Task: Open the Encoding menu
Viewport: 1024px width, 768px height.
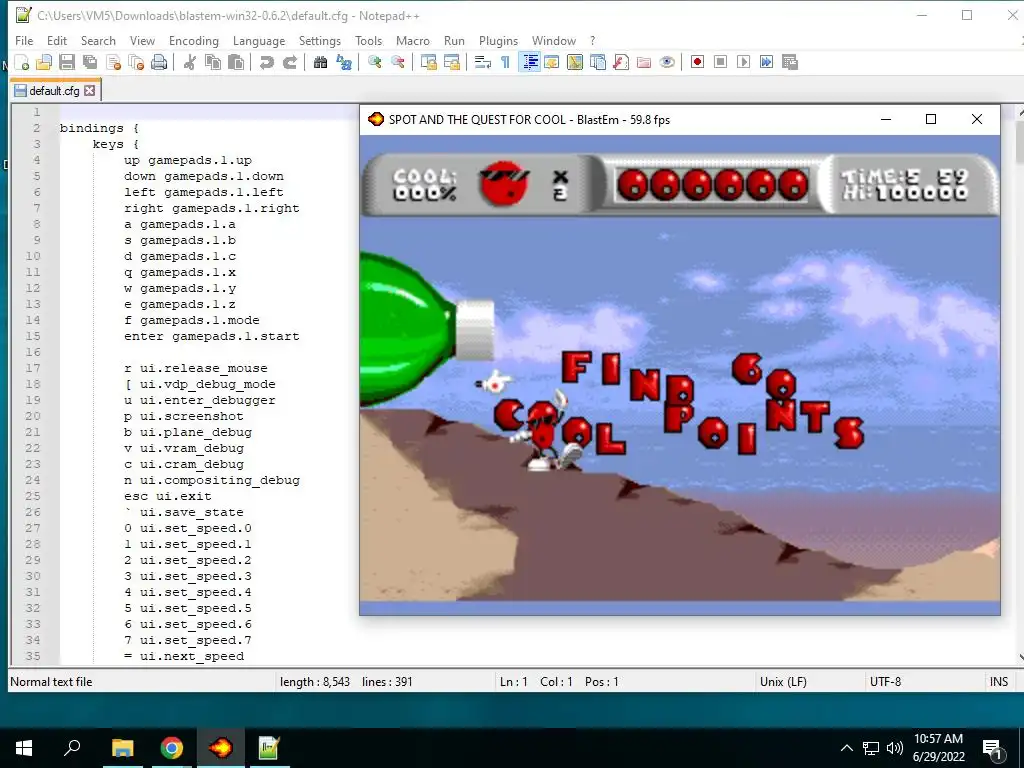Action: (x=194, y=40)
